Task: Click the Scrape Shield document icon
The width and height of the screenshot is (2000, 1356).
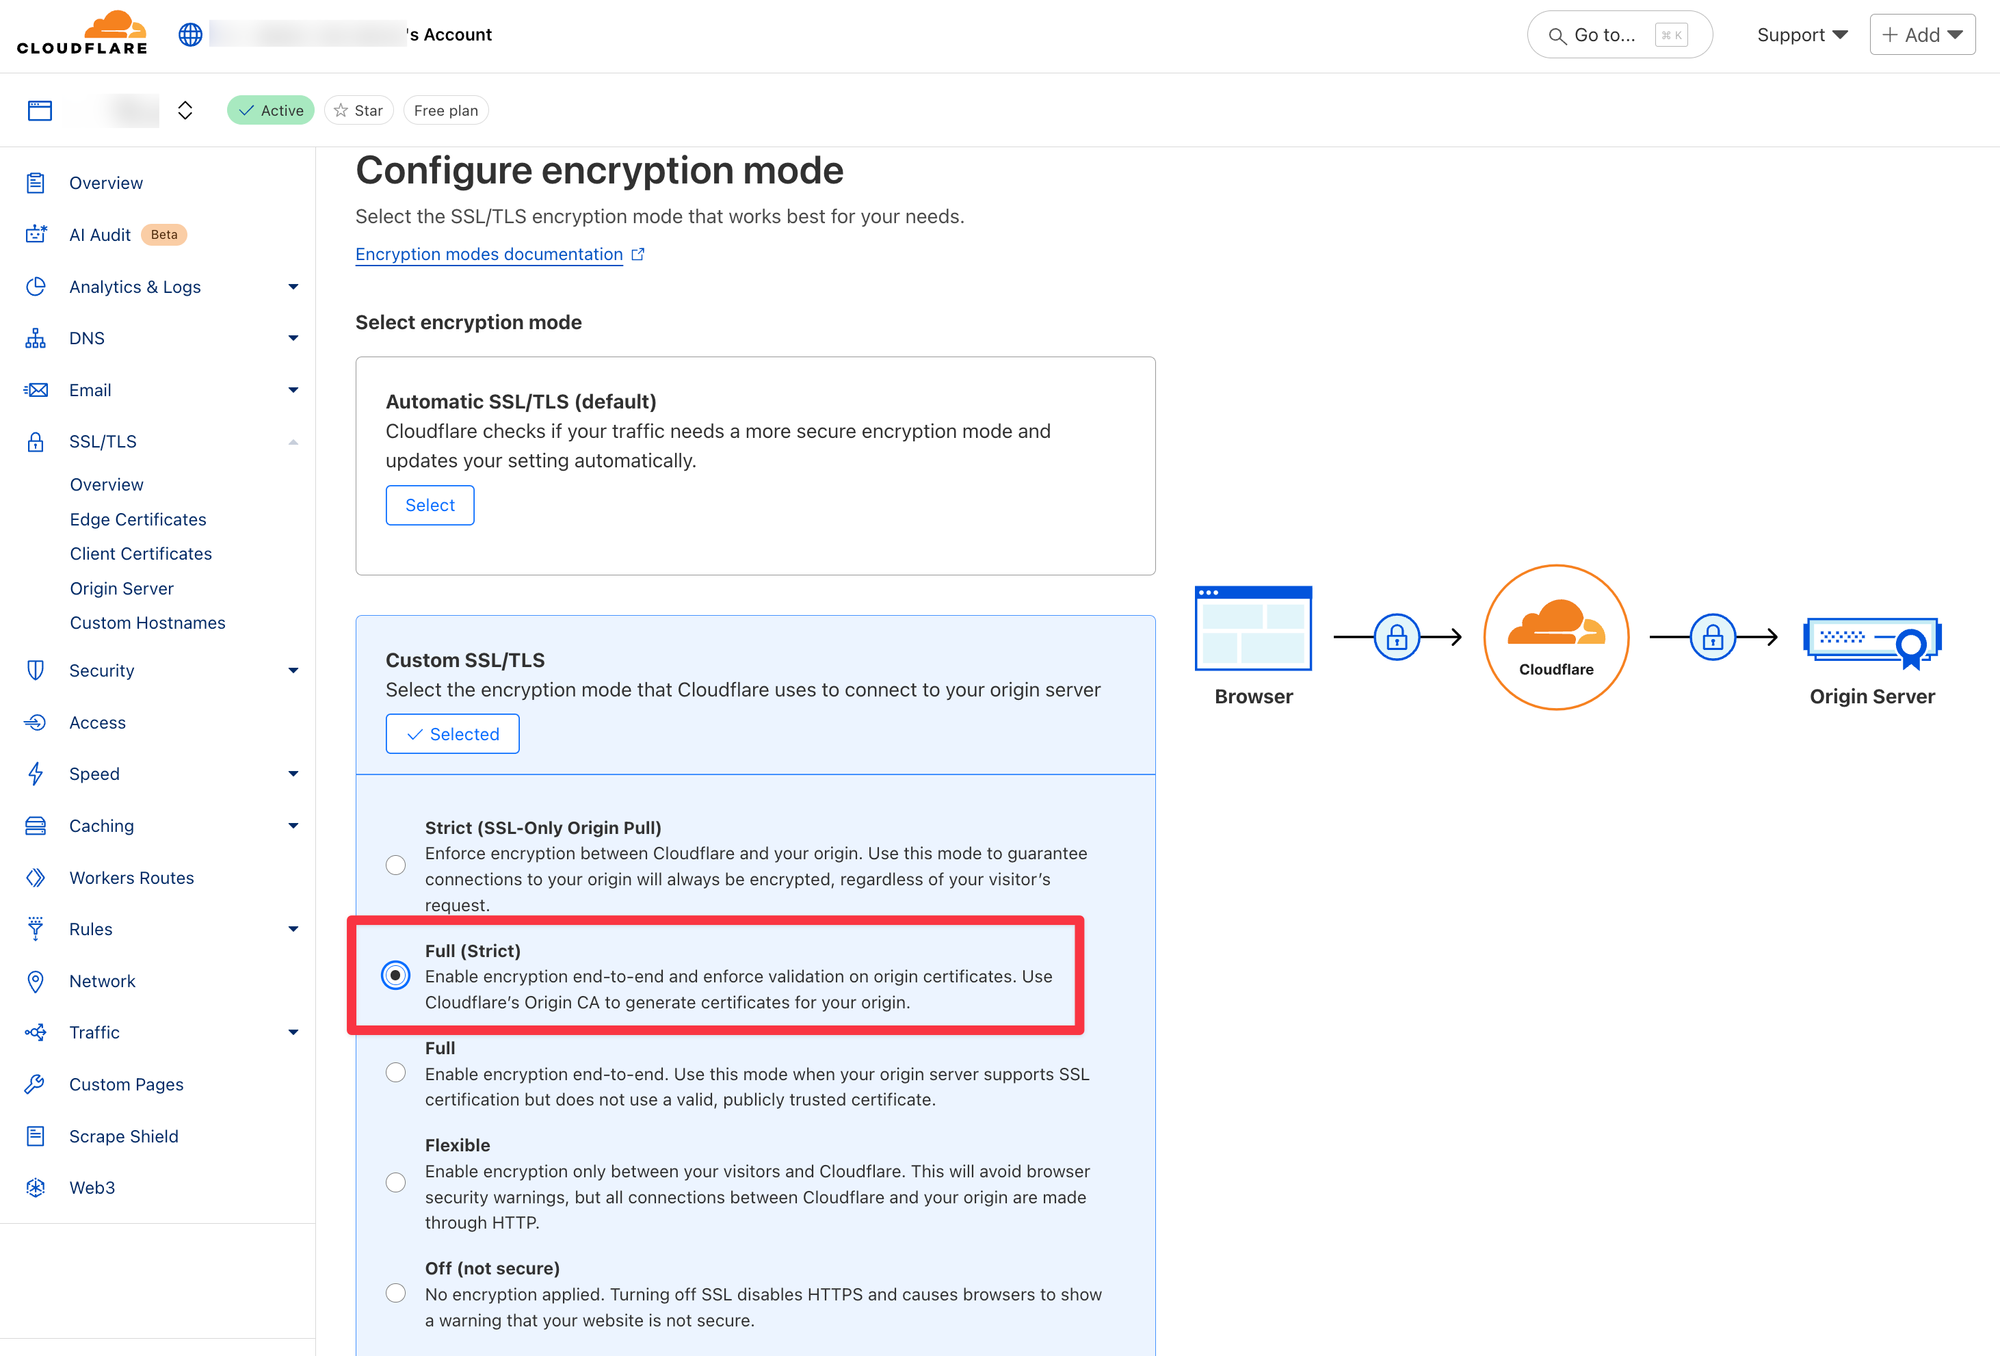Action: pyautogui.click(x=36, y=1136)
